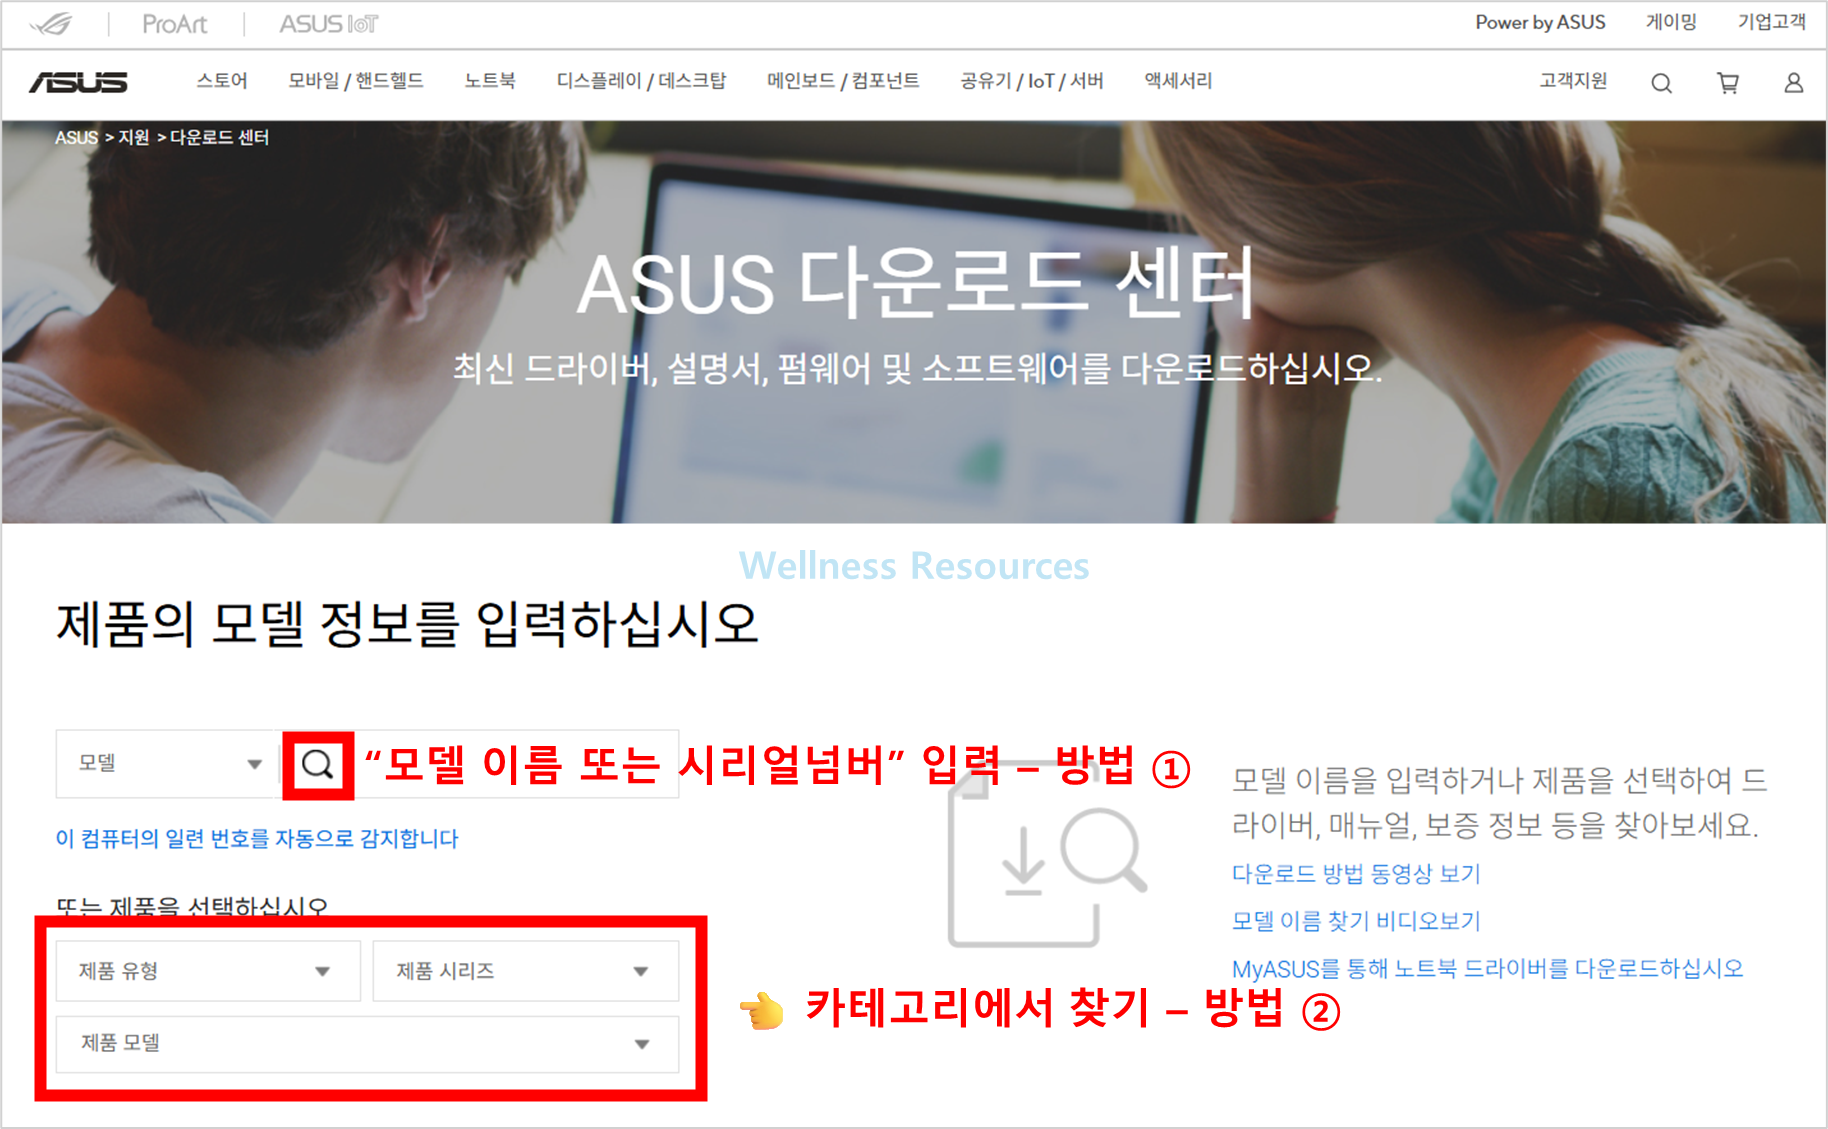Open the header search magnifier icon
Image resolution: width=1828 pixels, height=1129 pixels.
[1661, 83]
